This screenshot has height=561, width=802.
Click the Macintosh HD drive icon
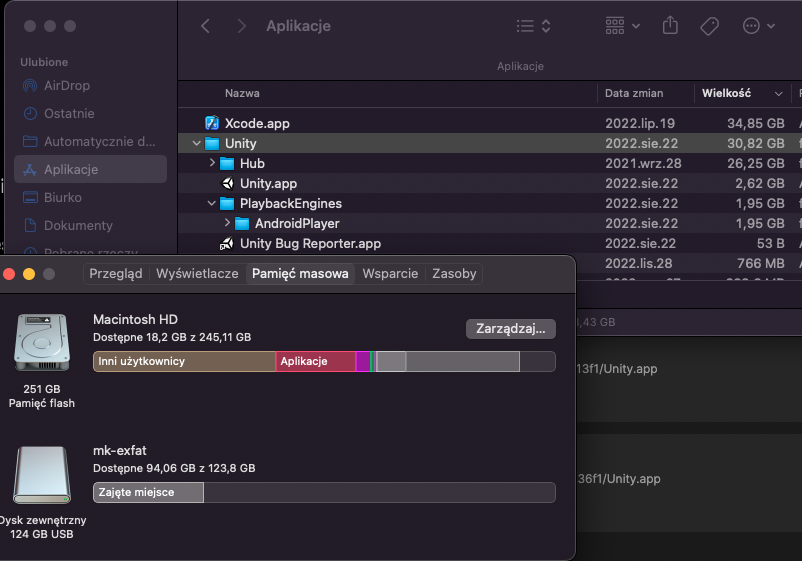click(42, 343)
